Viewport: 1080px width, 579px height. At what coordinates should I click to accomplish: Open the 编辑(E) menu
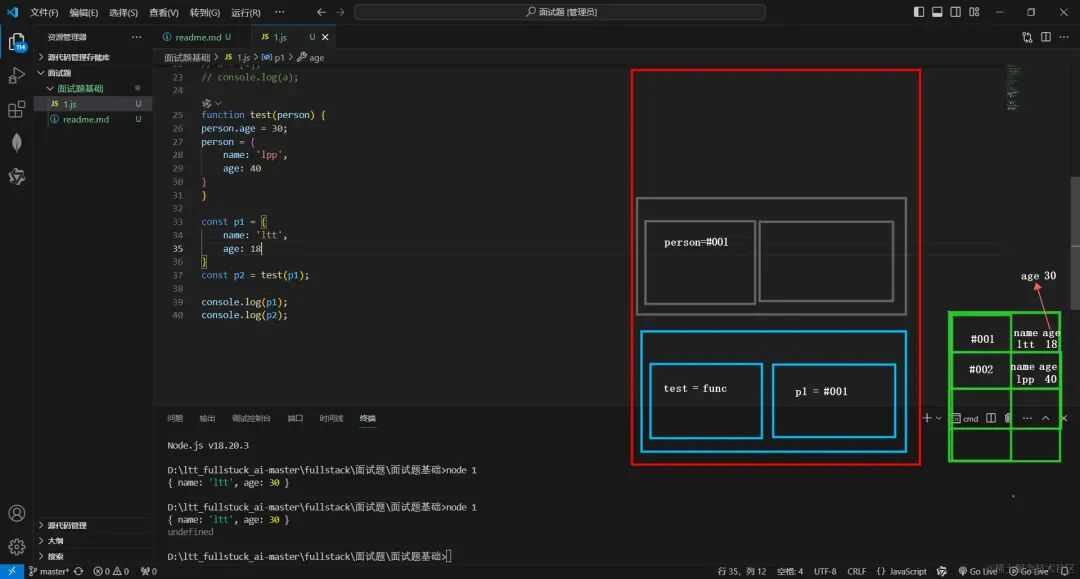pyautogui.click(x=83, y=12)
